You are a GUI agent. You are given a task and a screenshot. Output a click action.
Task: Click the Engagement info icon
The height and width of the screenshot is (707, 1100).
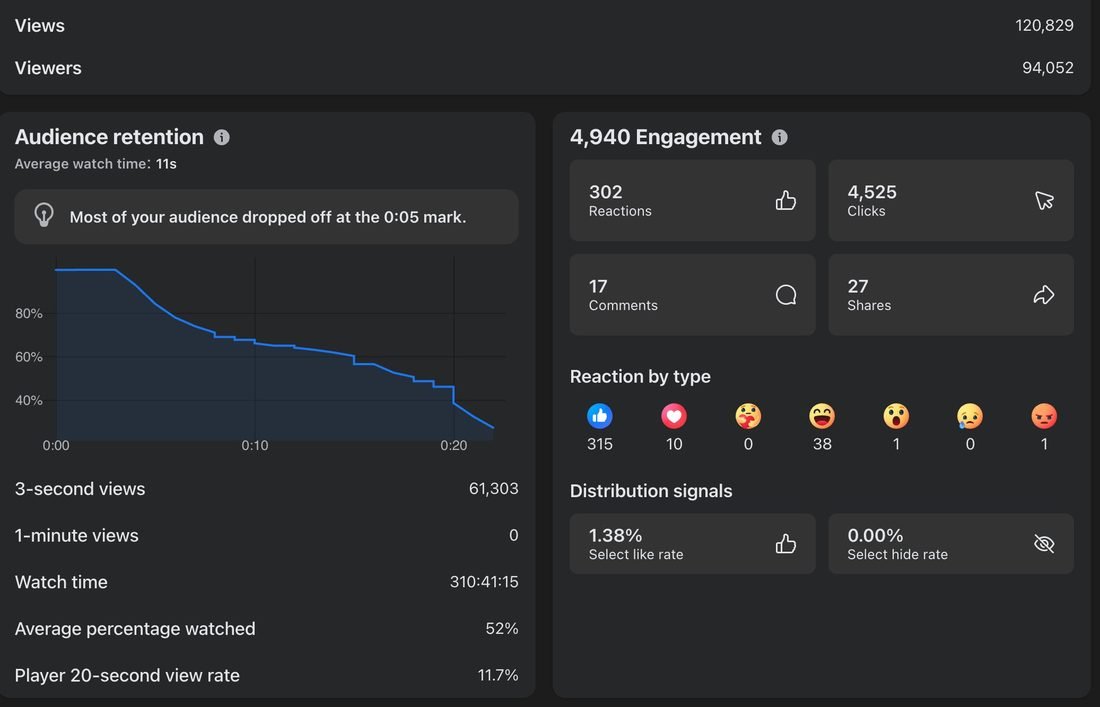point(779,137)
